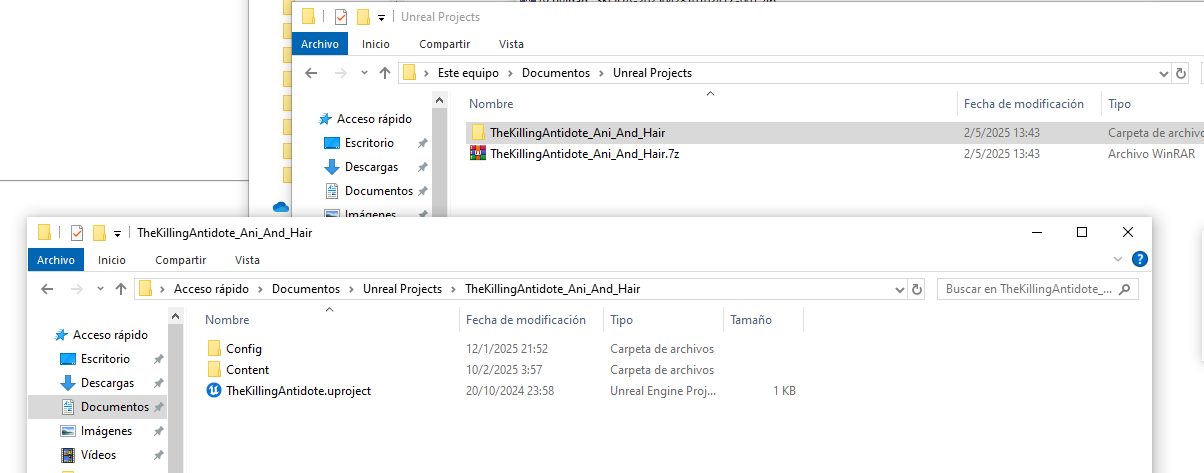Screen dimensions: 1204x473
Task: Open Escritorio in Unreal Projects window sidebar
Action: pos(369,143)
